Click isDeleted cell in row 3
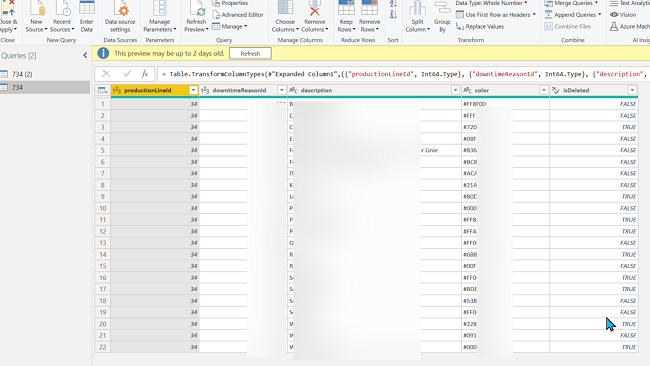The image size is (650, 366). click(594, 127)
